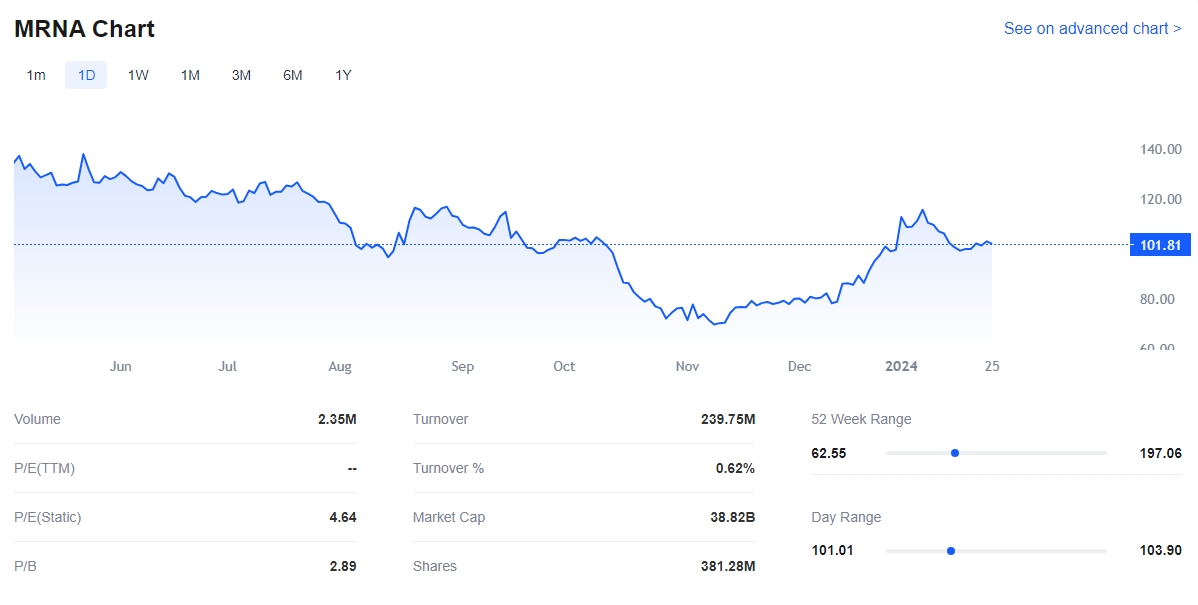
Task: Choose the 6M chart range
Action: tap(292, 75)
